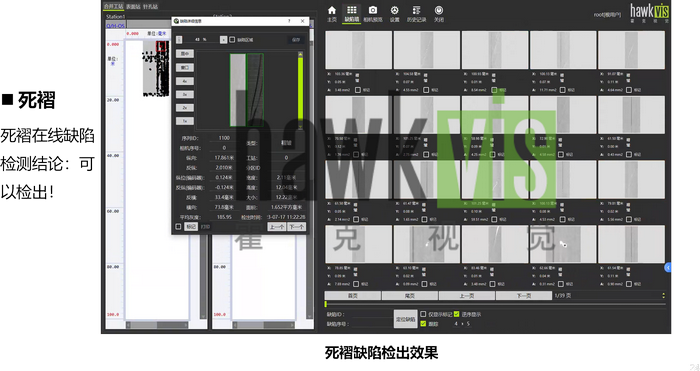Switch to the 合并工站 tab
Image resolution: width=700 pixels, height=371 pixels.
[x=113, y=6]
